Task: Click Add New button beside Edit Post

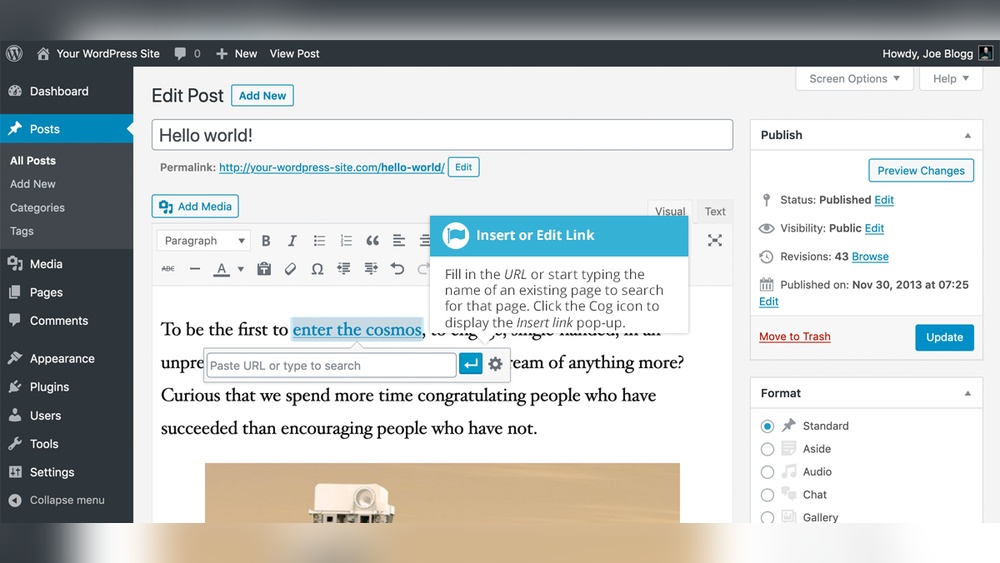Action: (262, 96)
